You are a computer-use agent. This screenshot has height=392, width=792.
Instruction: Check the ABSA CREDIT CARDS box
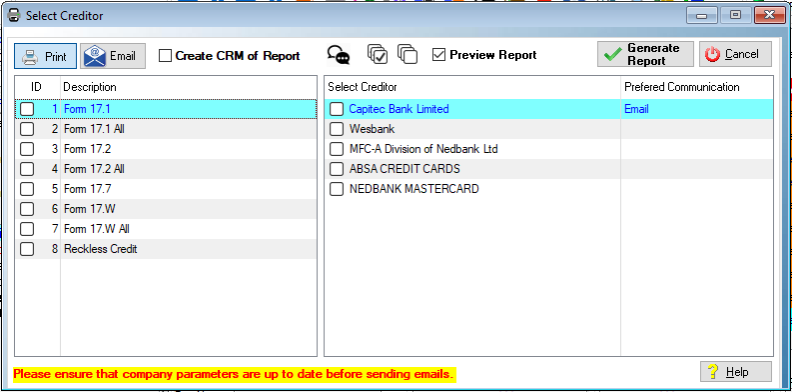336,169
